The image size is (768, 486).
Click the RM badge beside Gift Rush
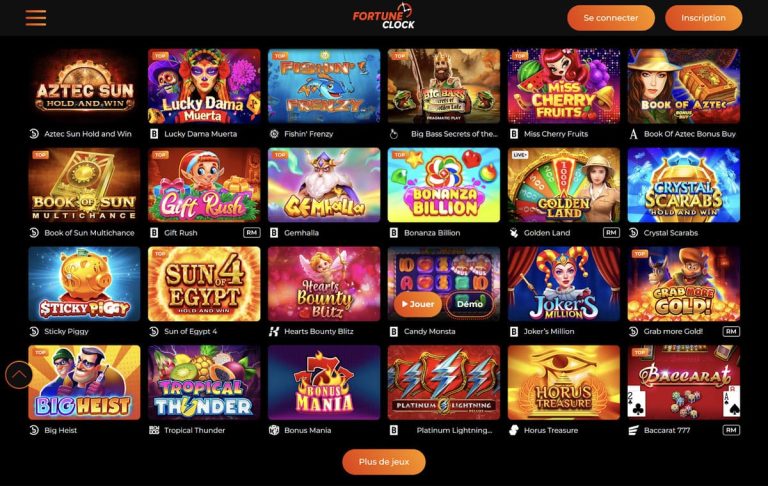[252, 233]
